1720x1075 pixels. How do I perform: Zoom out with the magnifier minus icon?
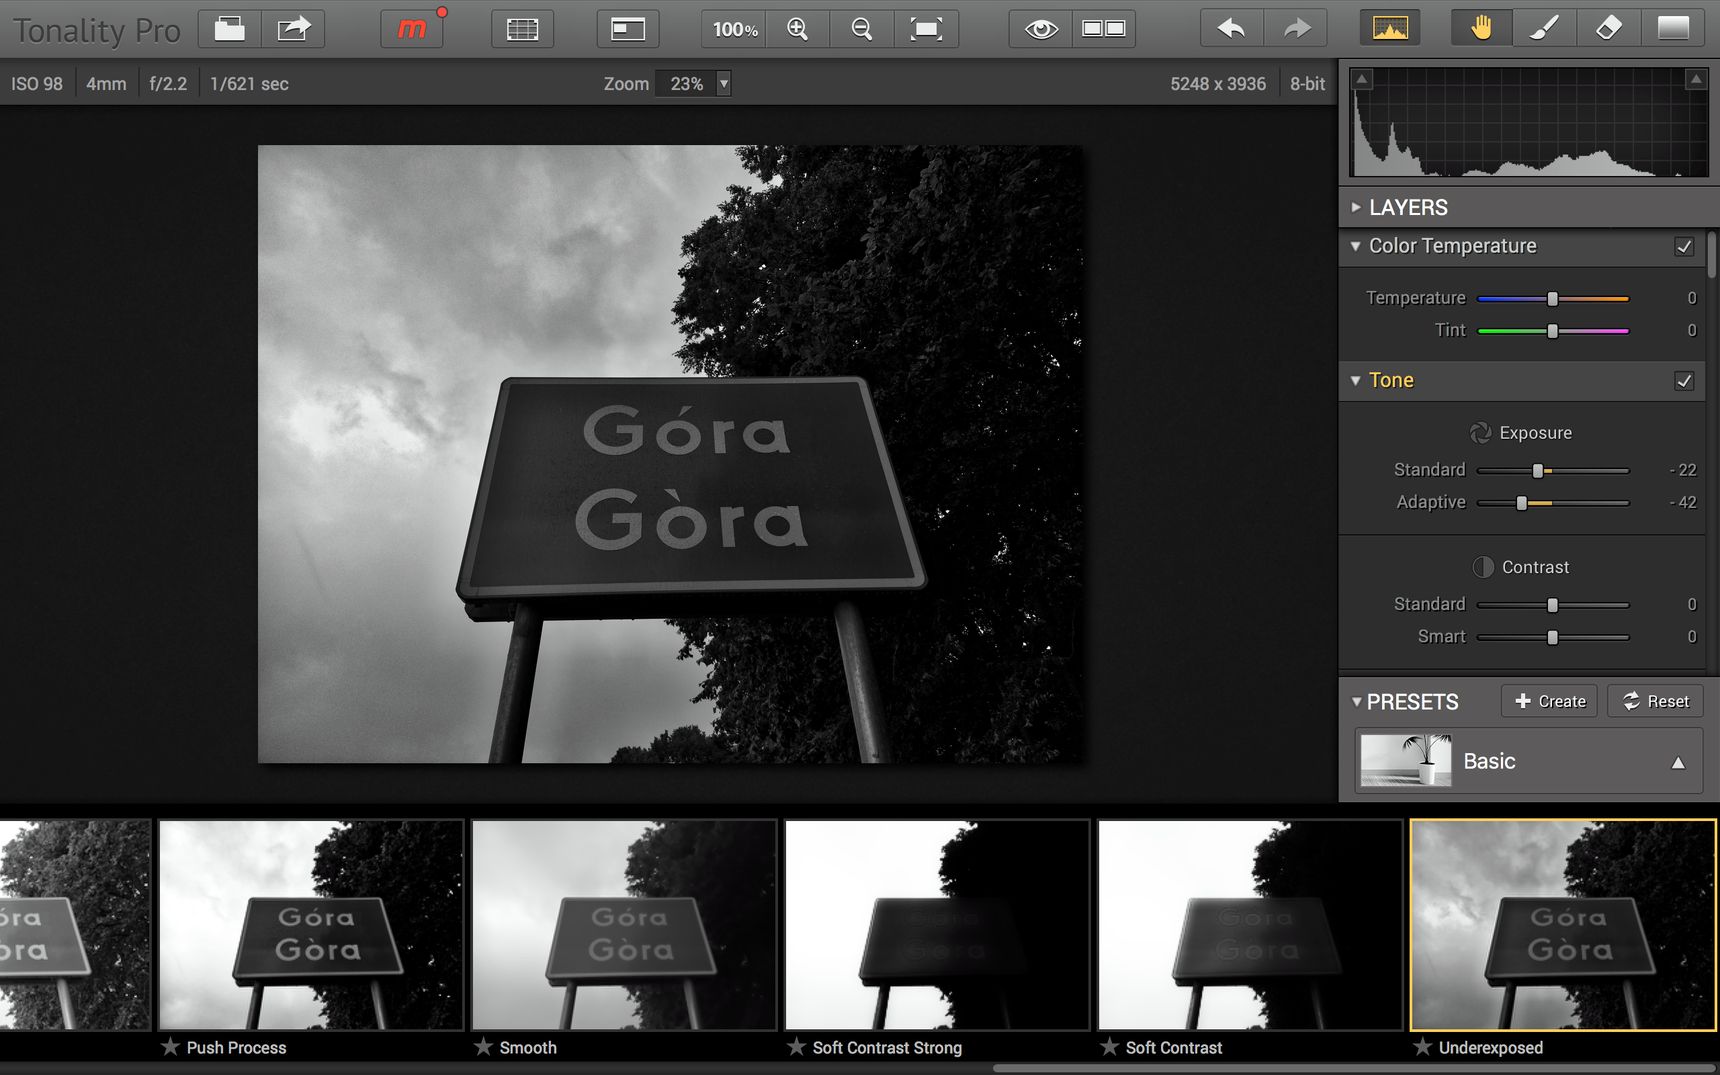(x=861, y=29)
